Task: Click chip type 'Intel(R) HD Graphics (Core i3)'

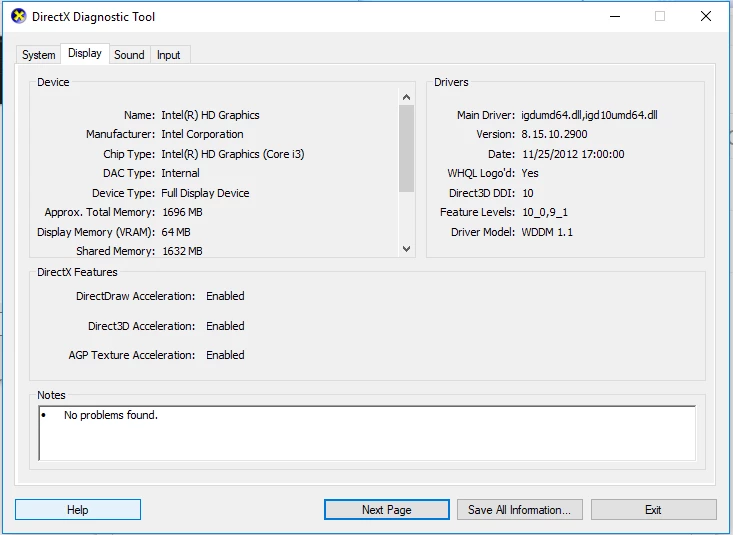Action: click(x=233, y=154)
